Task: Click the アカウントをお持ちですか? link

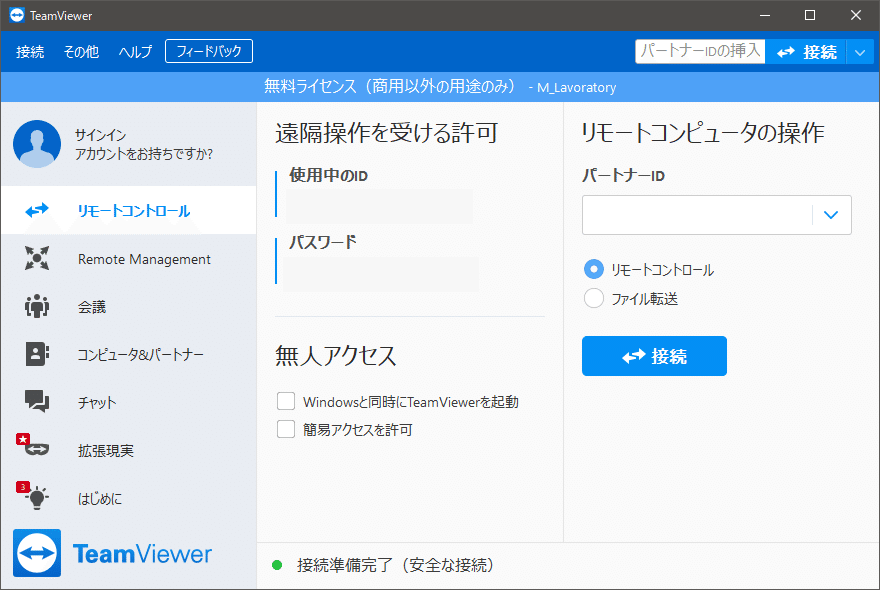Action: click(x=144, y=154)
